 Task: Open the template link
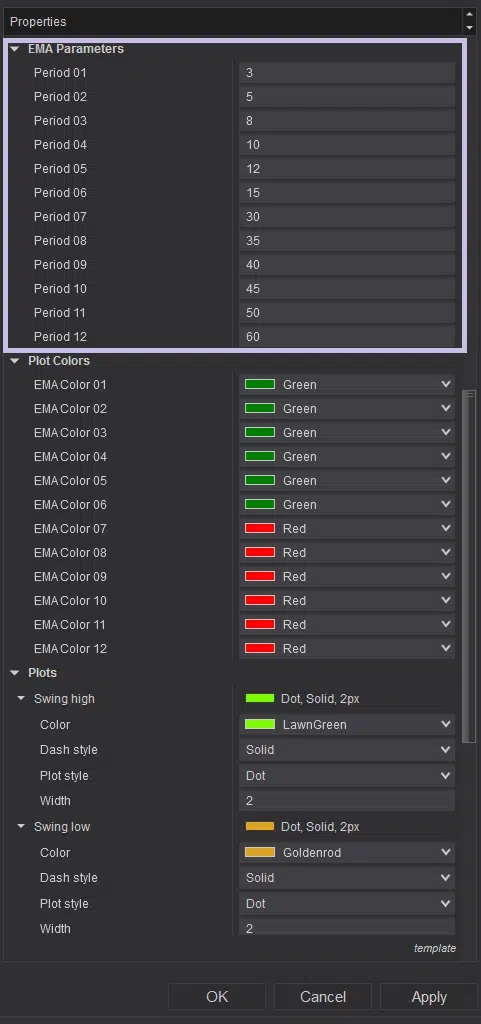[x=435, y=948]
